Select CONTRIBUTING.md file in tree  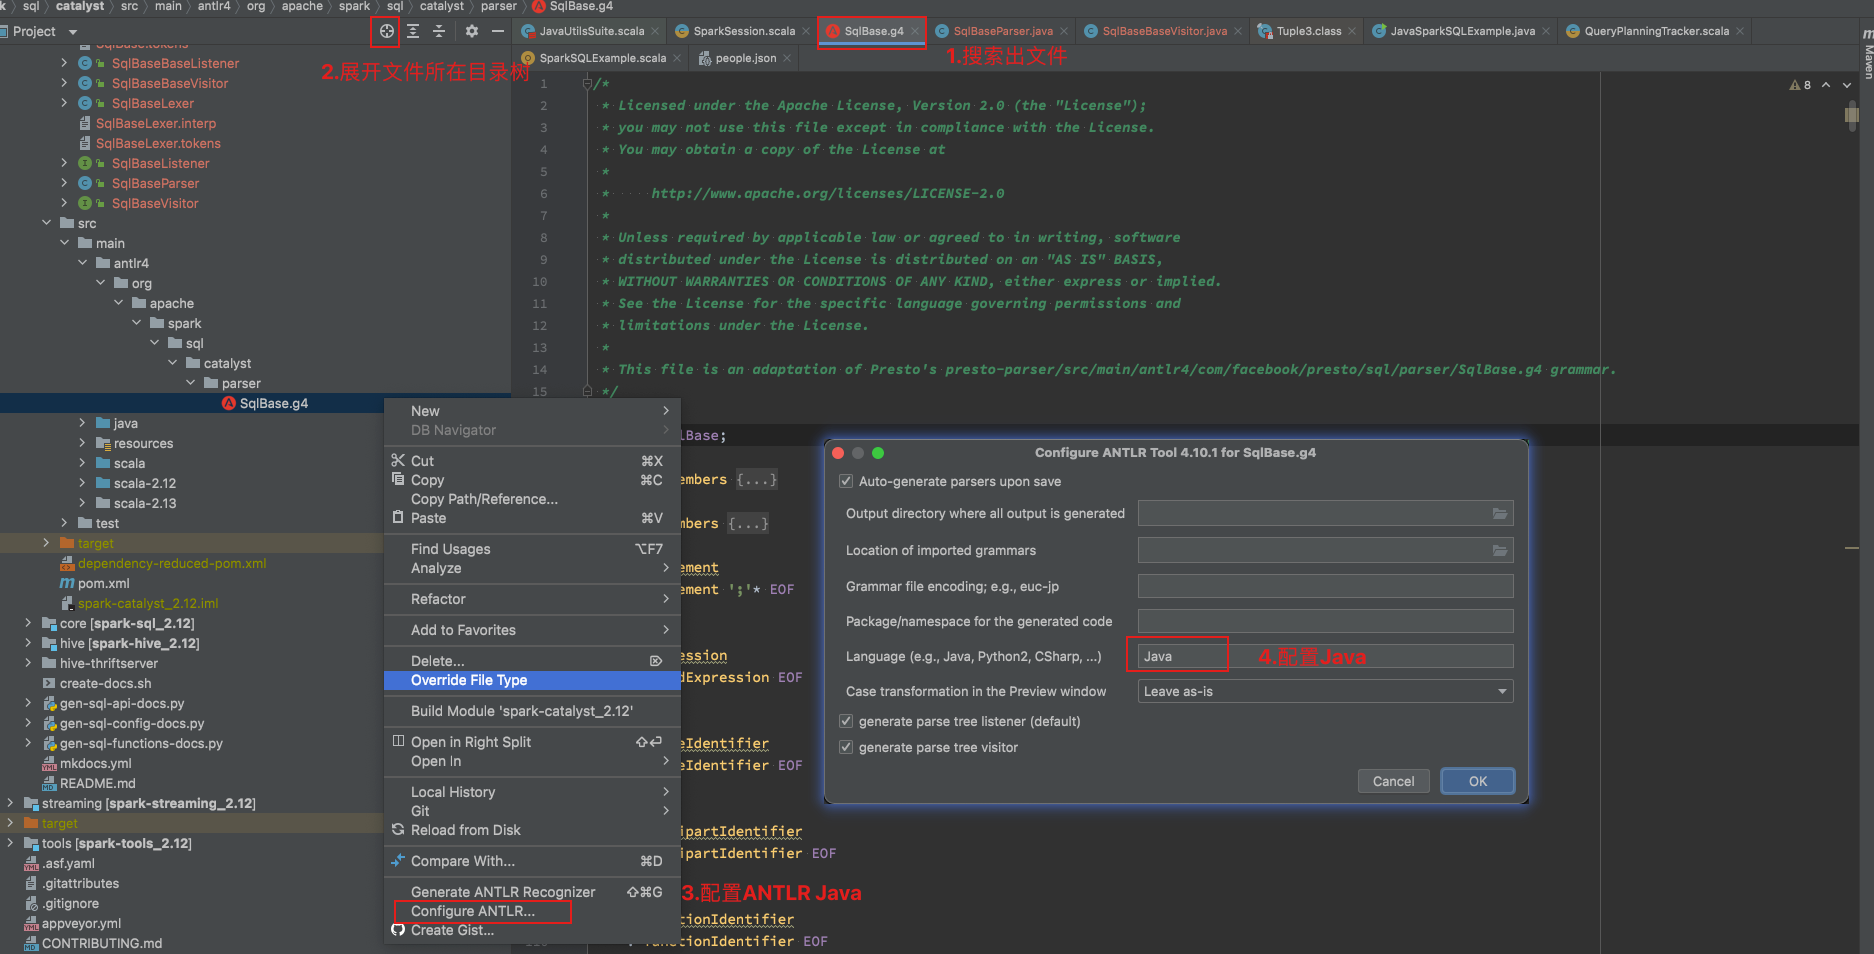(102, 943)
